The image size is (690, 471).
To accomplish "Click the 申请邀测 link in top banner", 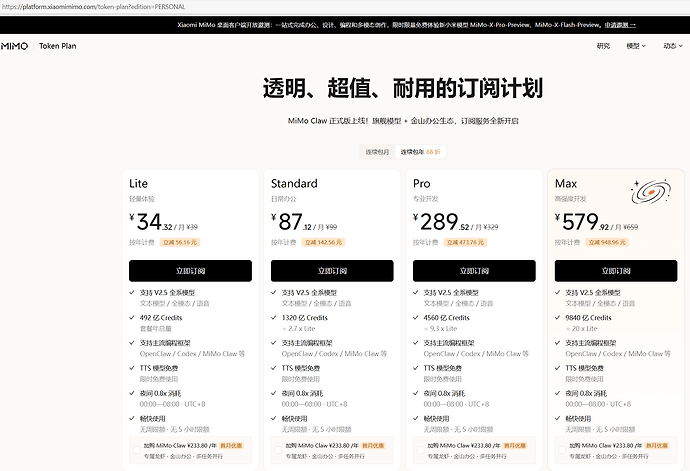I will click(x=620, y=25).
